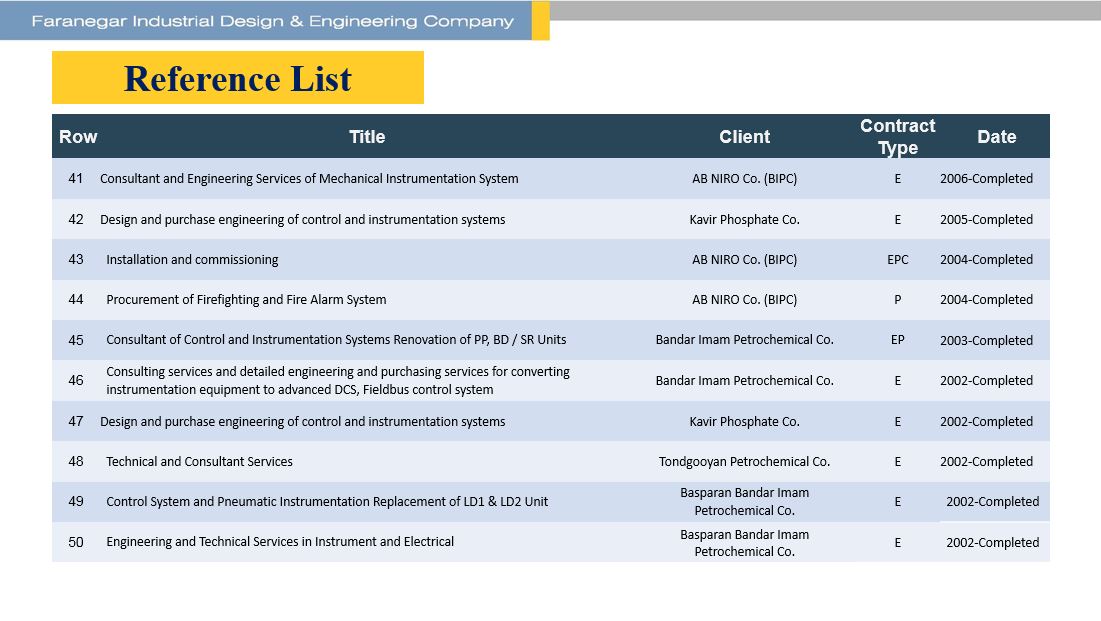Viewport: 1101px width, 621px height.
Task: Click row number 43
Action: (76, 259)
